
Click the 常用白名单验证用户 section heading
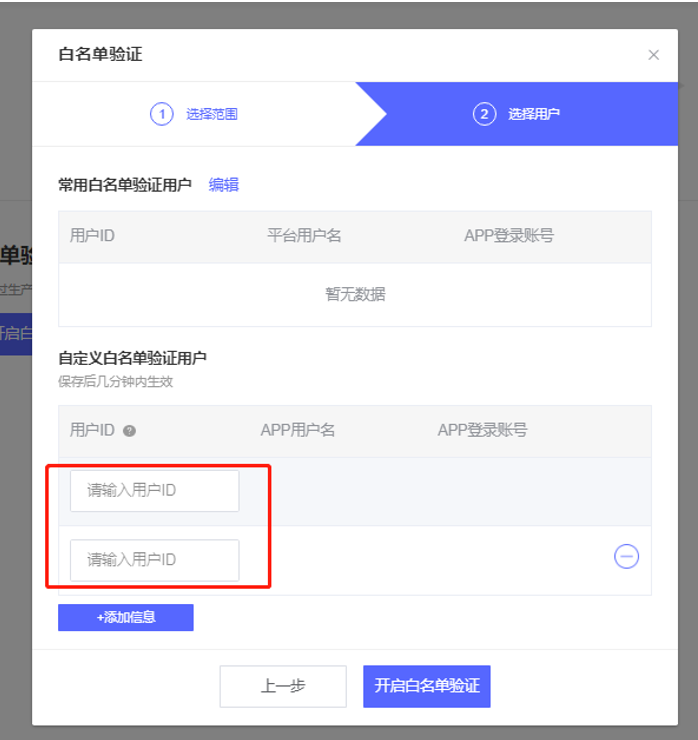tap(125, 185)
